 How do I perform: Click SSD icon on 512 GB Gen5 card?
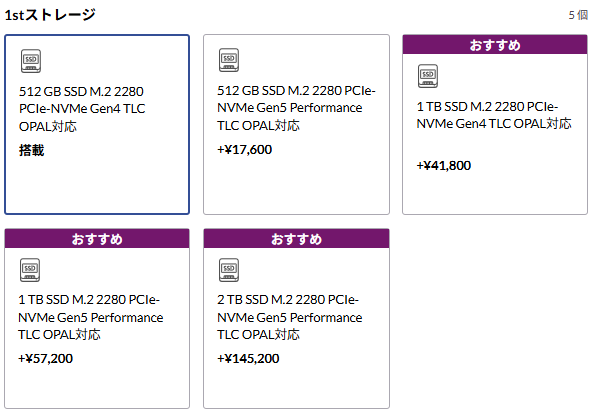(x=229, y=60)
